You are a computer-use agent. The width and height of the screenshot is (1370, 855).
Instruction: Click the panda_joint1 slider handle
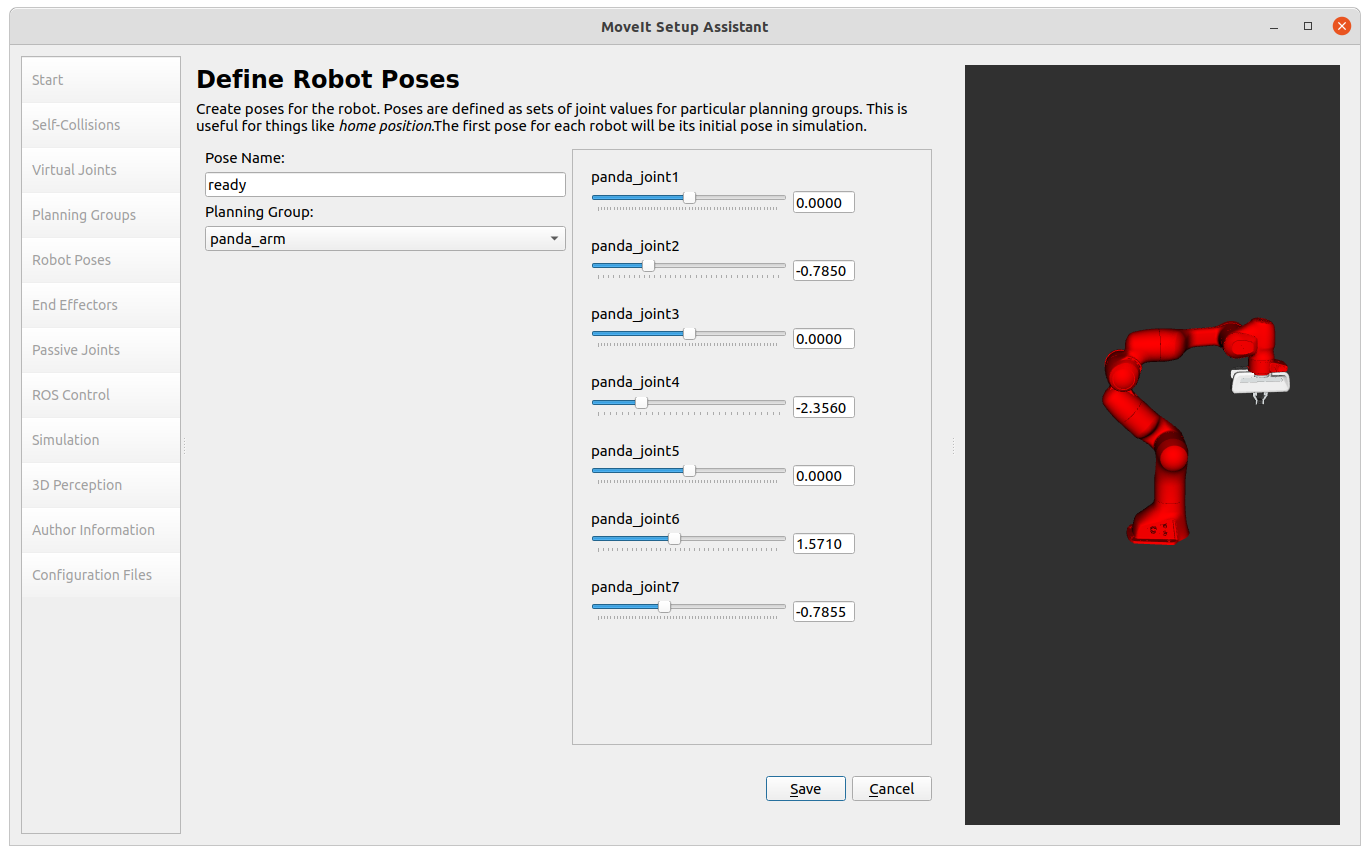coord(689,198)
